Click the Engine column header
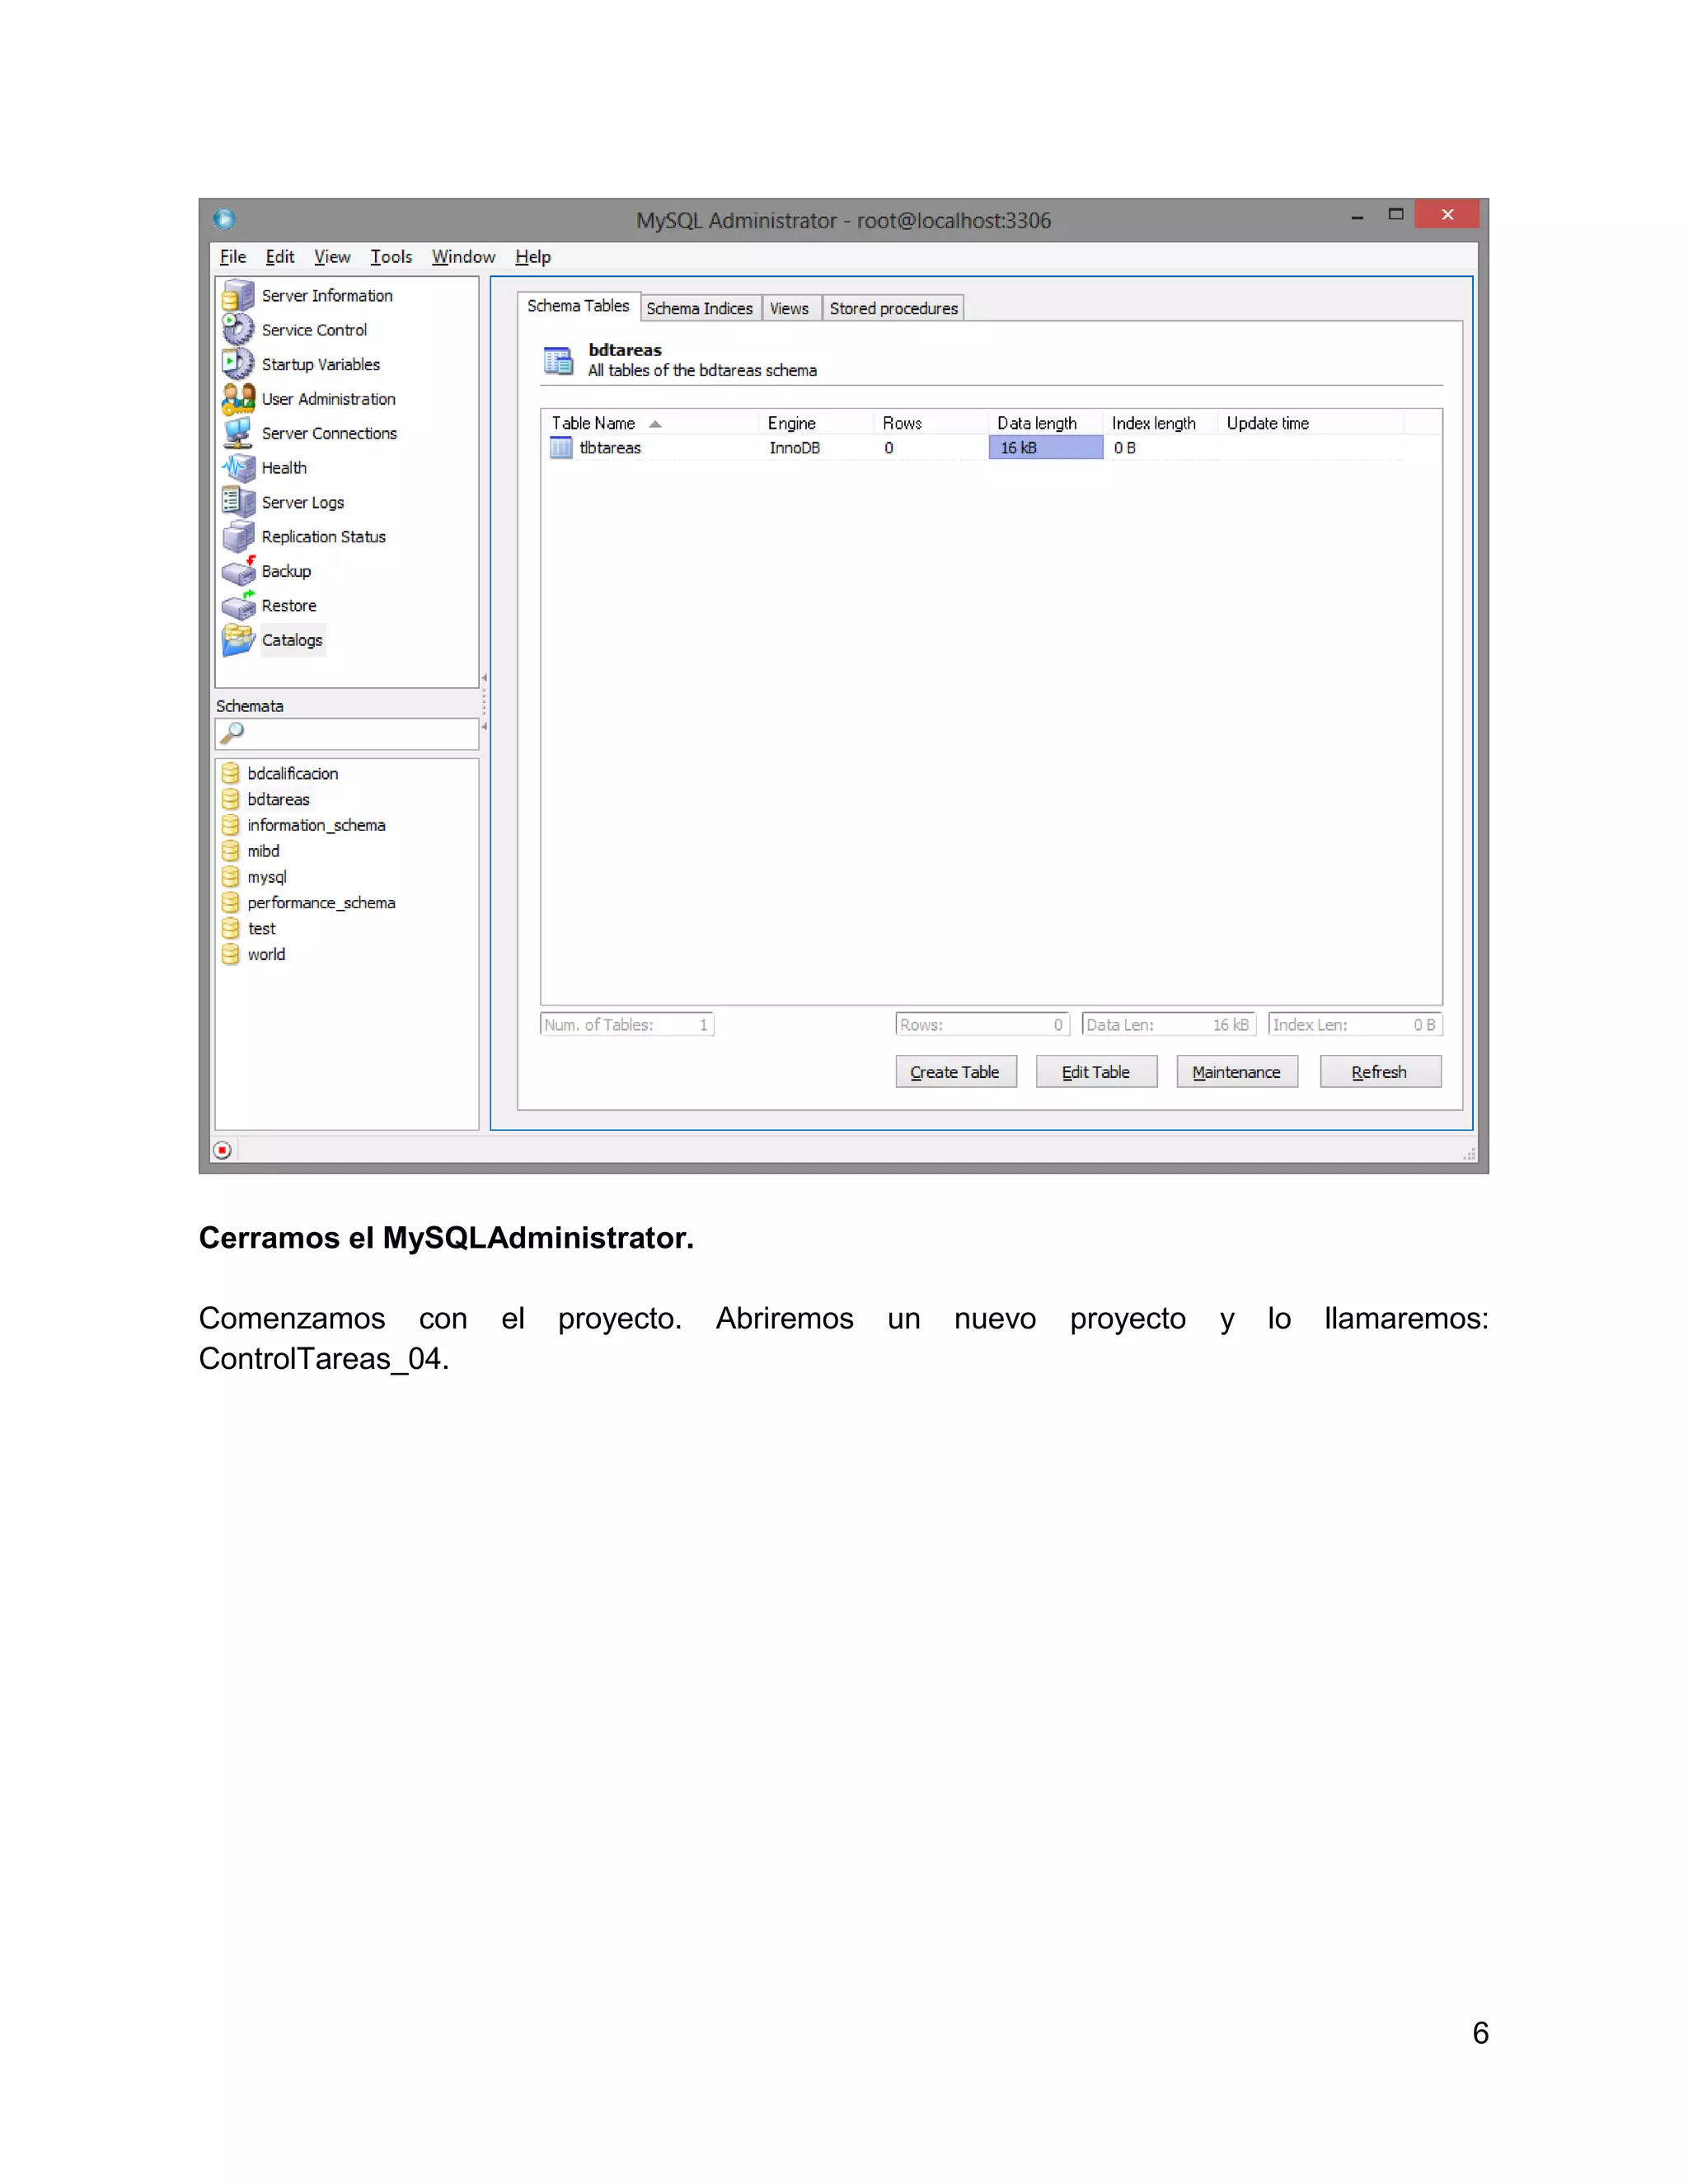1688x2184 pixels. [x=816, y=423]
